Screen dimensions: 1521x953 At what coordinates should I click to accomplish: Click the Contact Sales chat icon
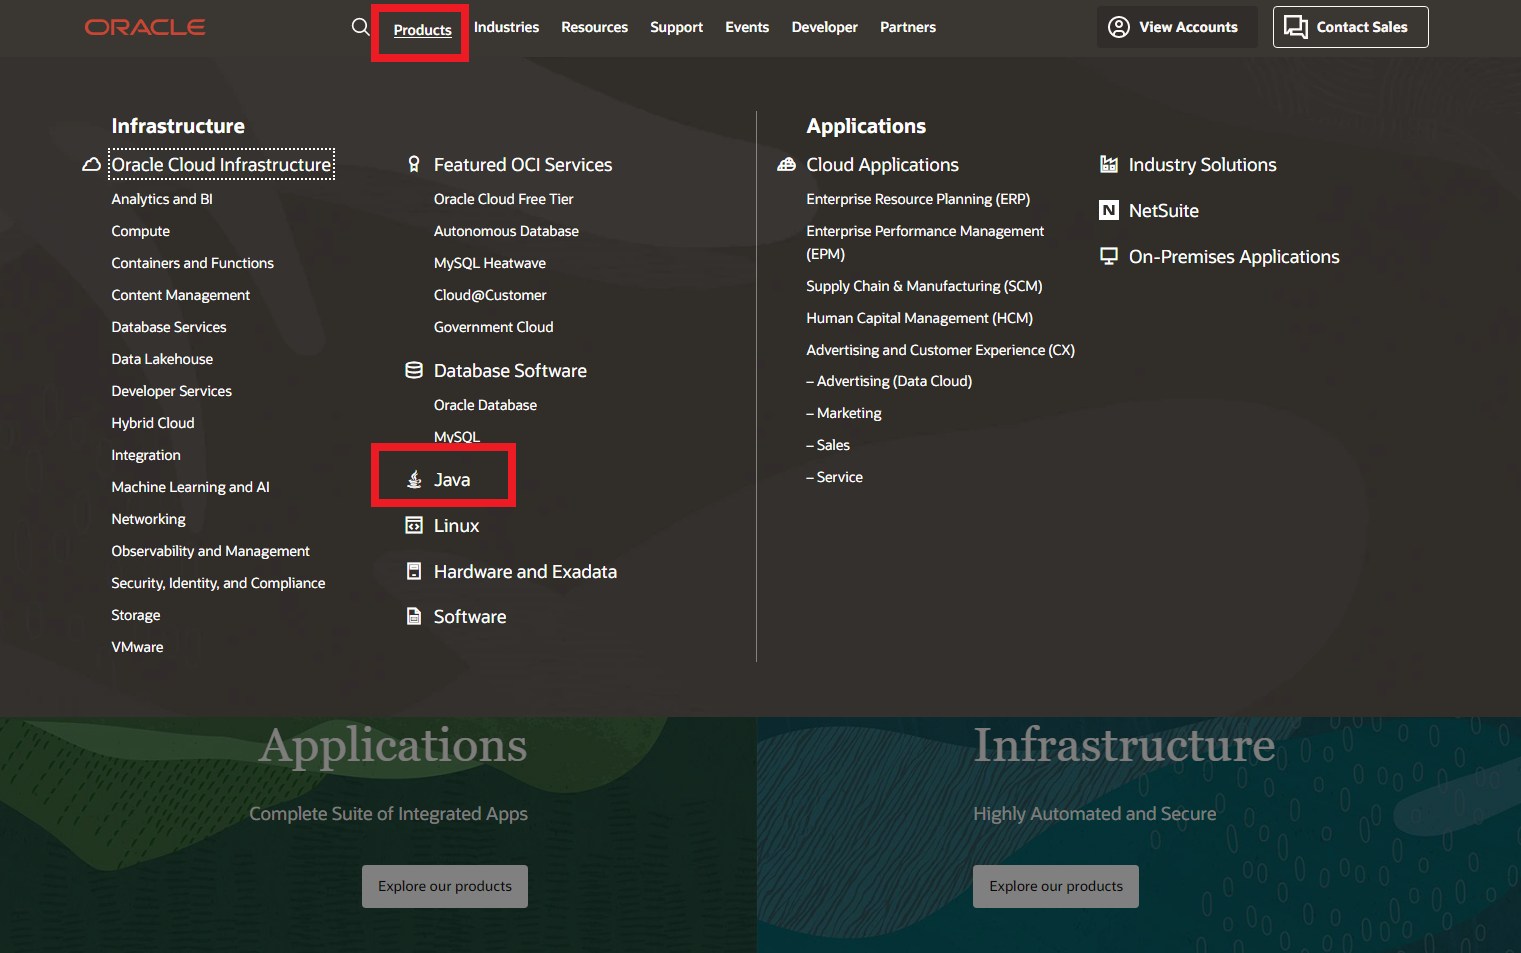coord(1296,27)
